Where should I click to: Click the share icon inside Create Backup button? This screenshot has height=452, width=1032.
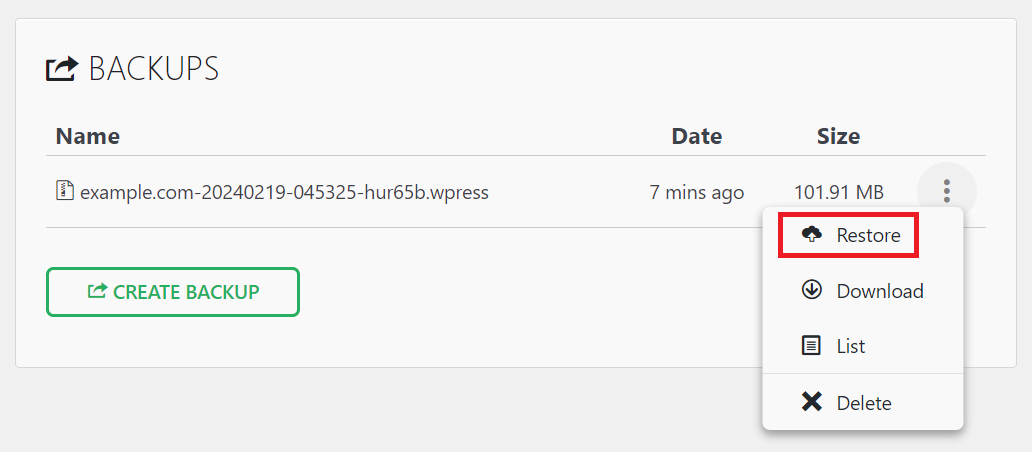point(97,291)
